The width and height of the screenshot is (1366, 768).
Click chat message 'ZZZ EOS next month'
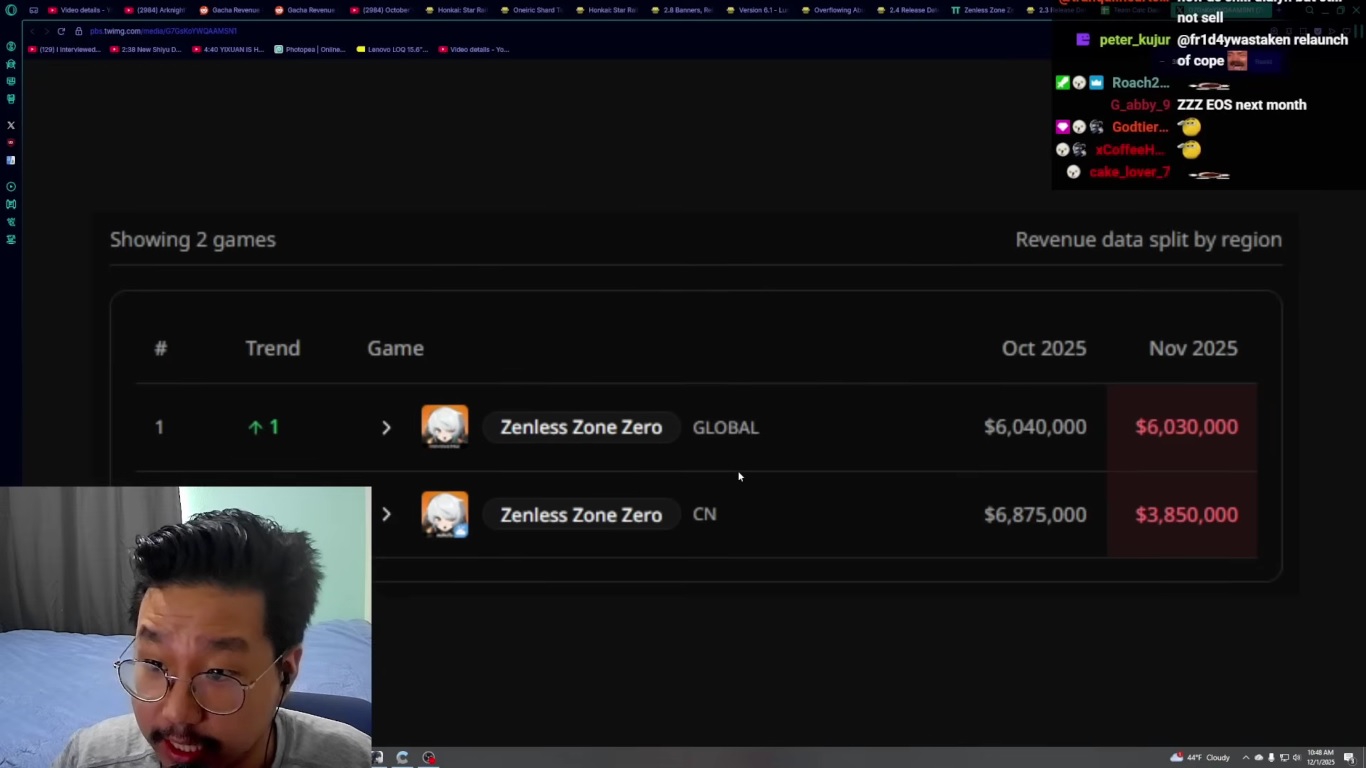pyautogui.click(x=1241, y=105)
